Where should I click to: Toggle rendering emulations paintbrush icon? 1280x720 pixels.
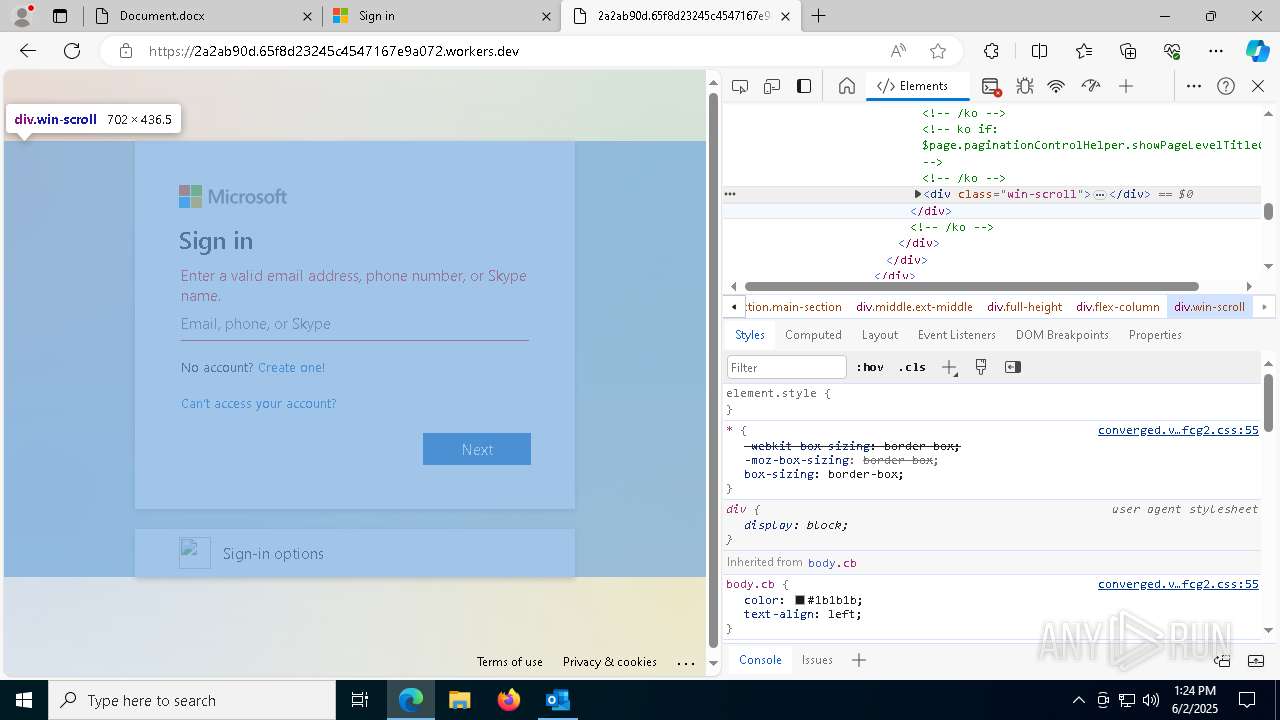[981, 367]
